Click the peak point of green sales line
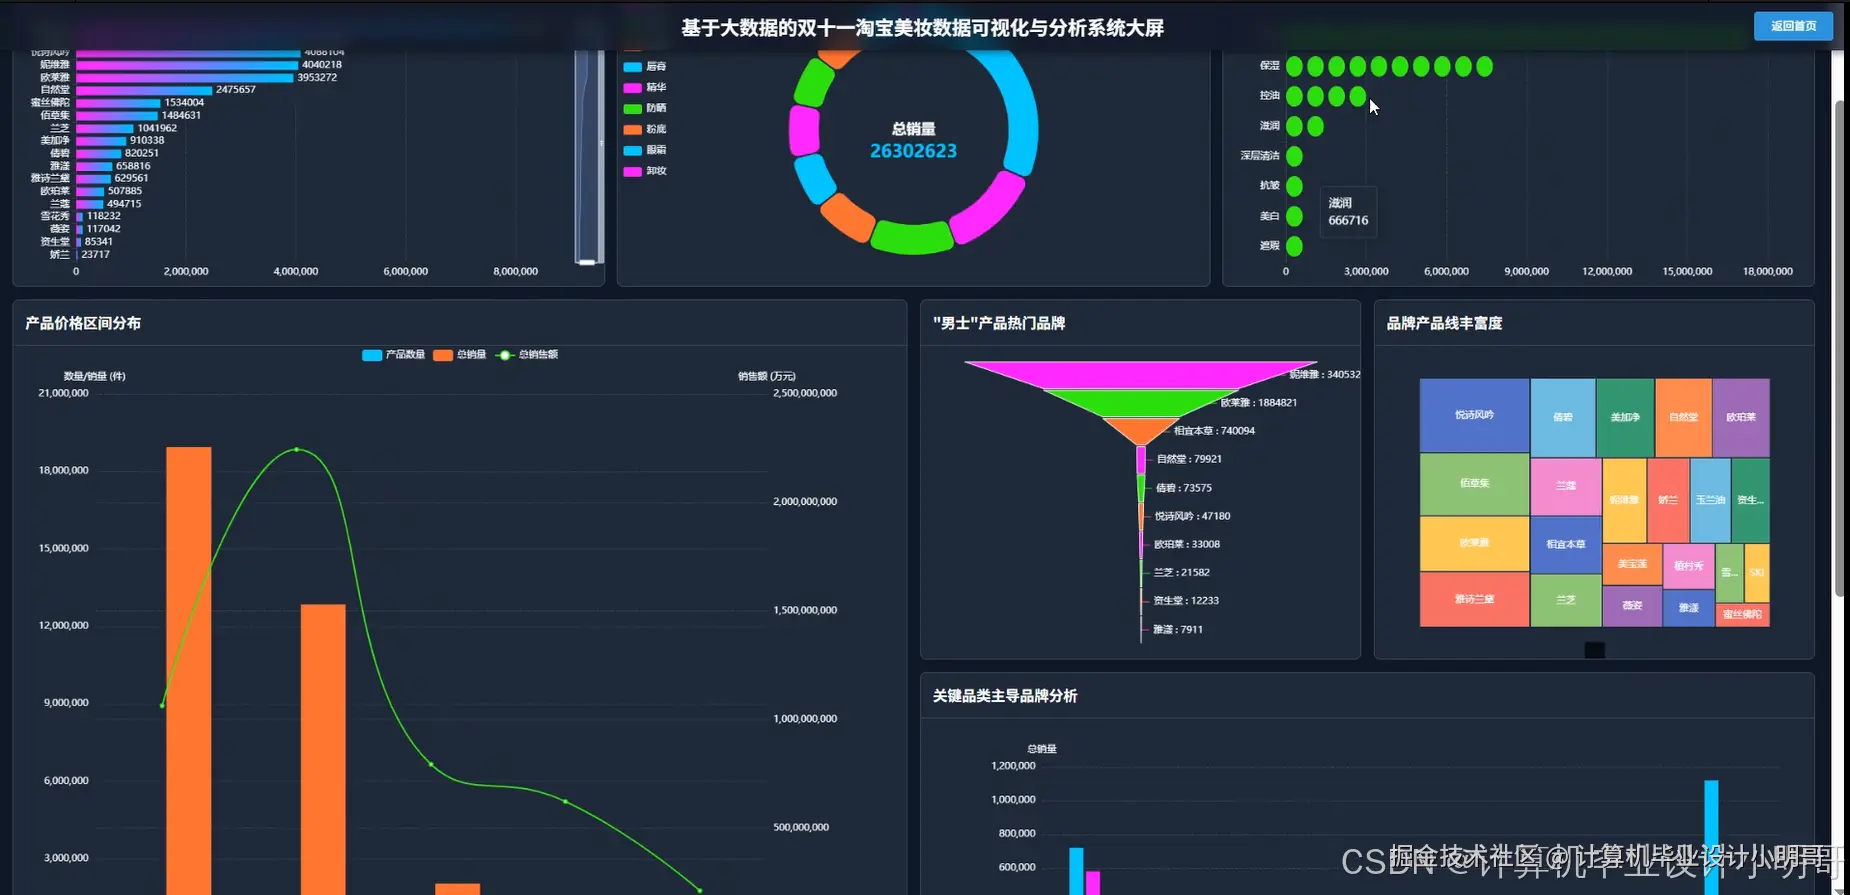Image resolution: width=1850 pixels, height=895 pixels. [x=296, y=450]
